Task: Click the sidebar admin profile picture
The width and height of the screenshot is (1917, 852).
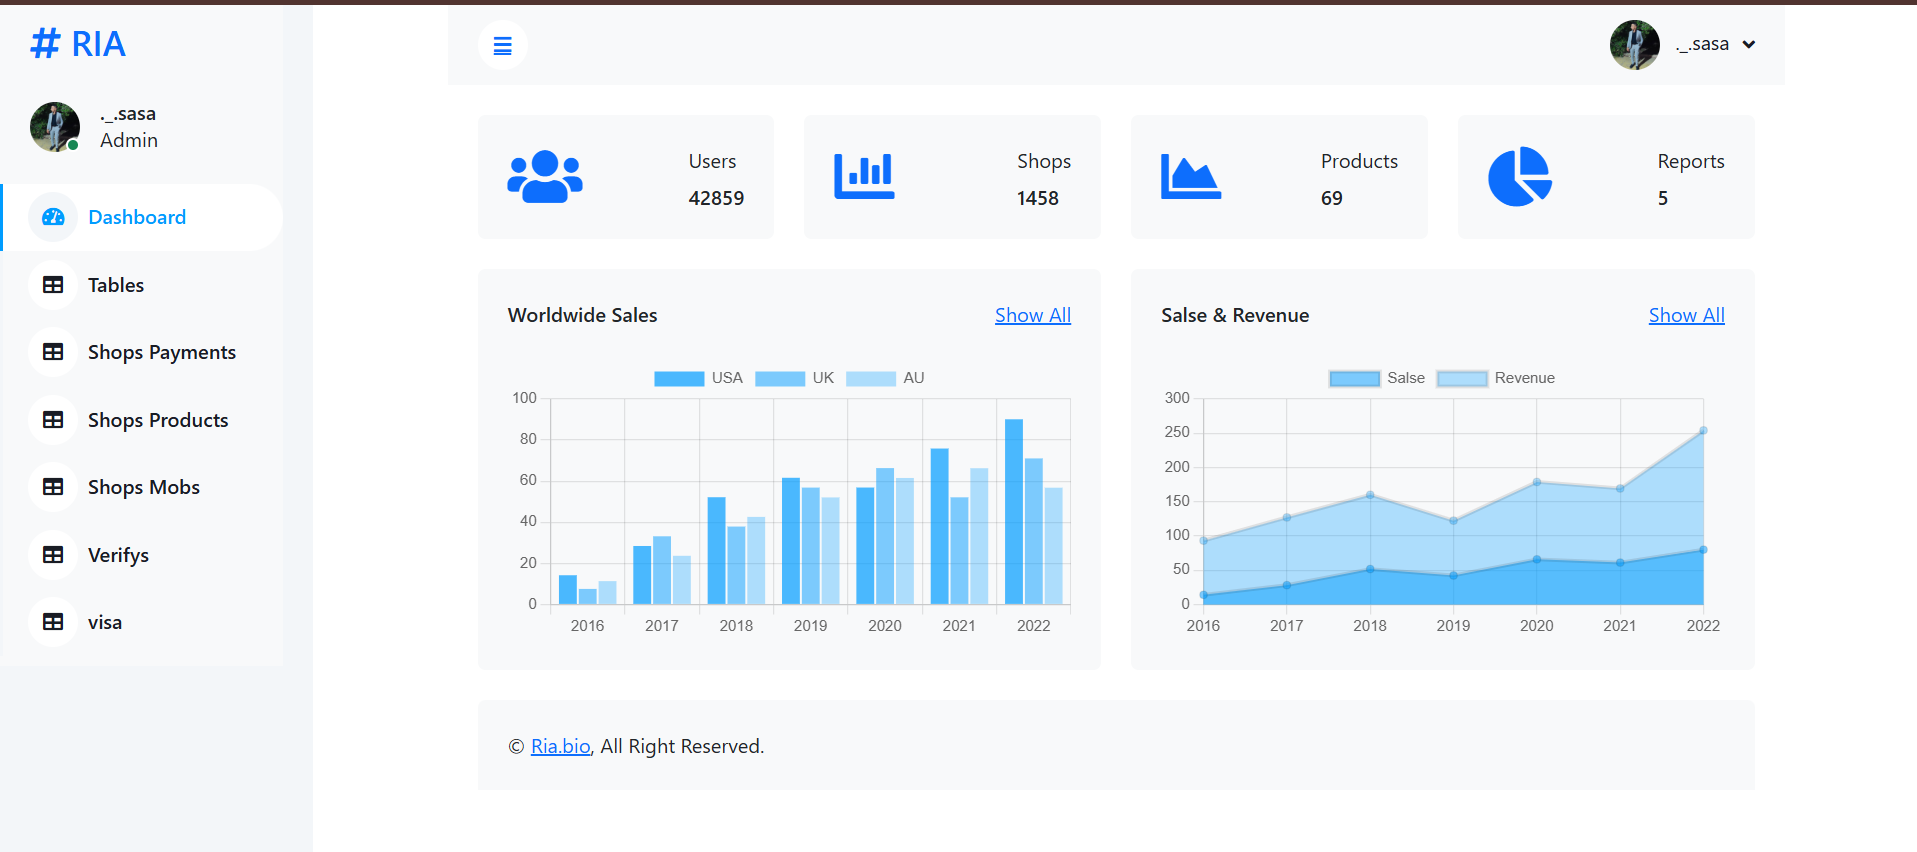Action: (x=55, y=127)
